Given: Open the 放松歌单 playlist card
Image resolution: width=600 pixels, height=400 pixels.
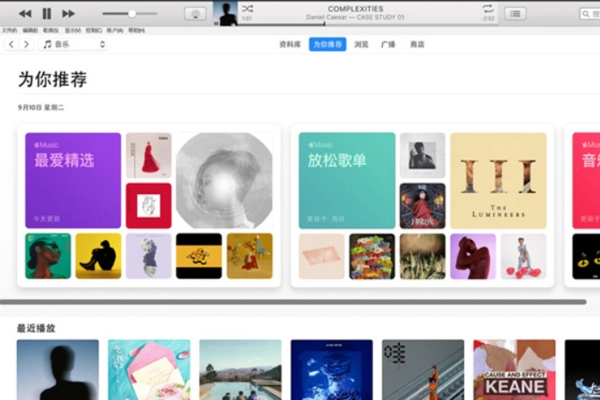Looking at the screenshot, I should point(347,180).
